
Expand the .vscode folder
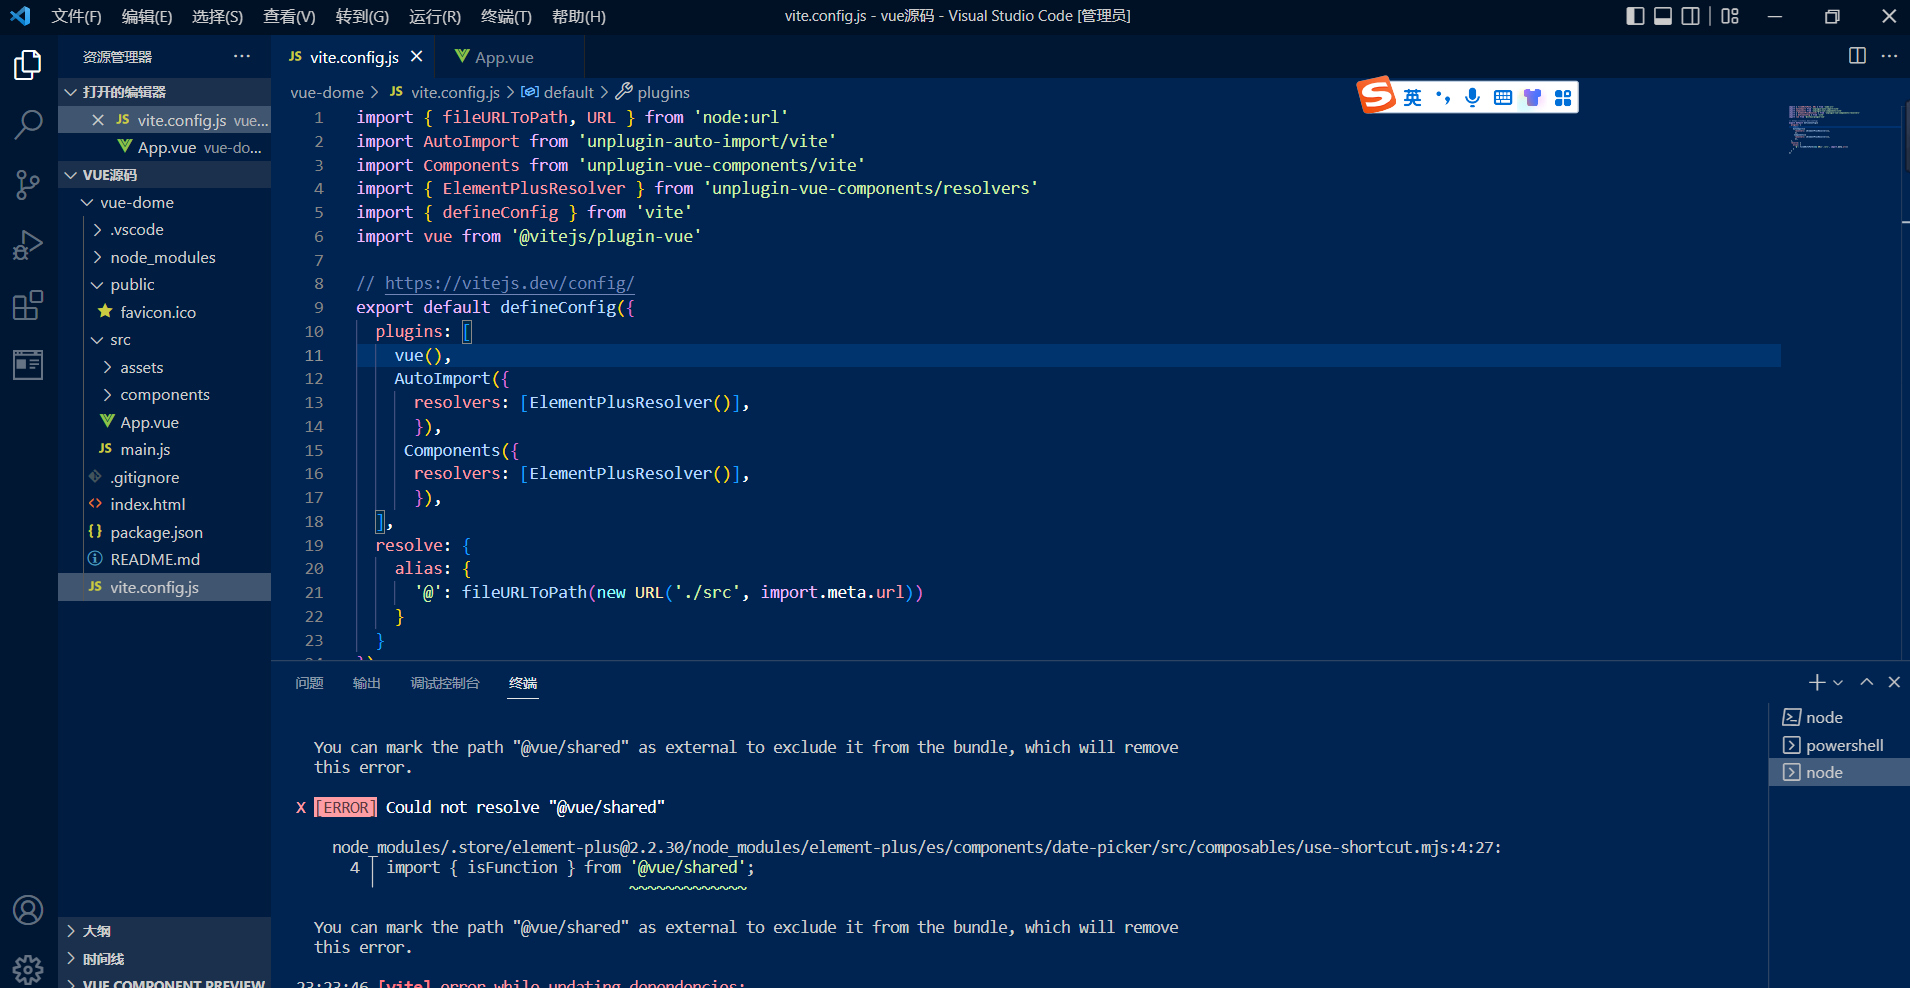pyautogui.click(x=164, y=229)
